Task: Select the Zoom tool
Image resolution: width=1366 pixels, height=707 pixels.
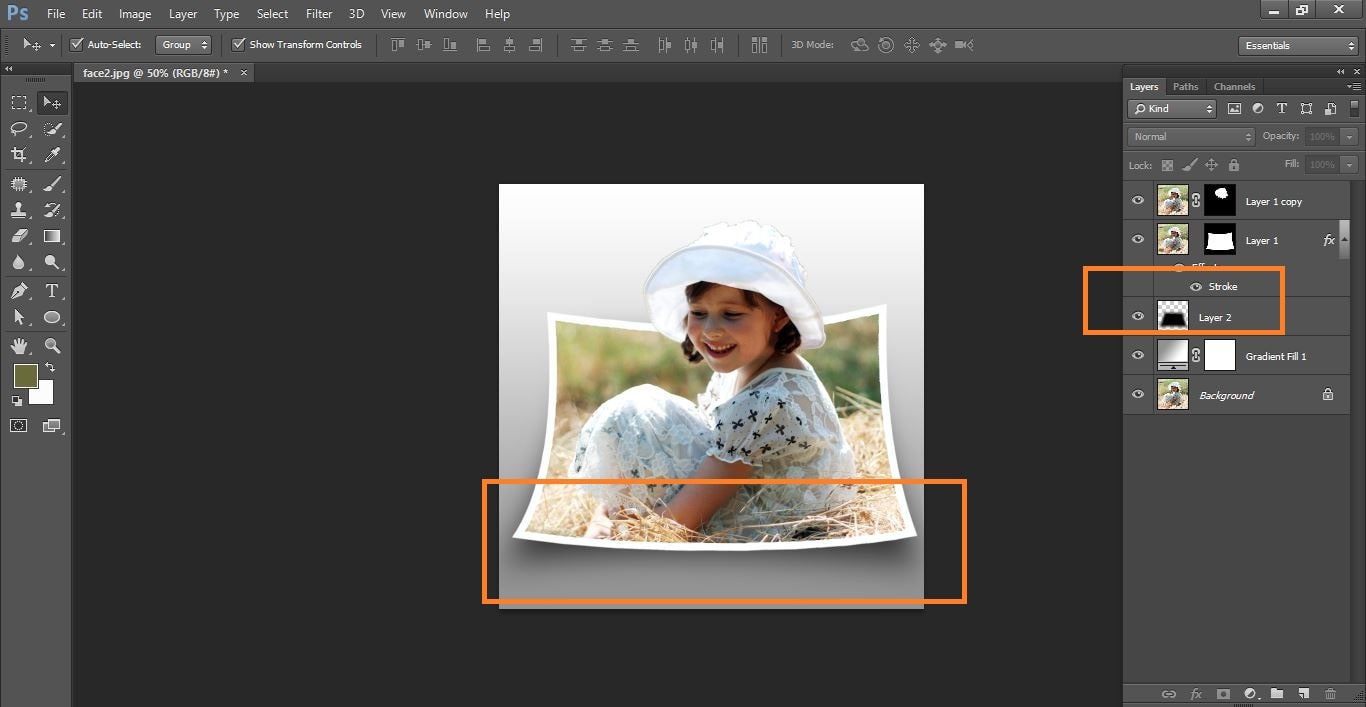Action: click(52, 345)
